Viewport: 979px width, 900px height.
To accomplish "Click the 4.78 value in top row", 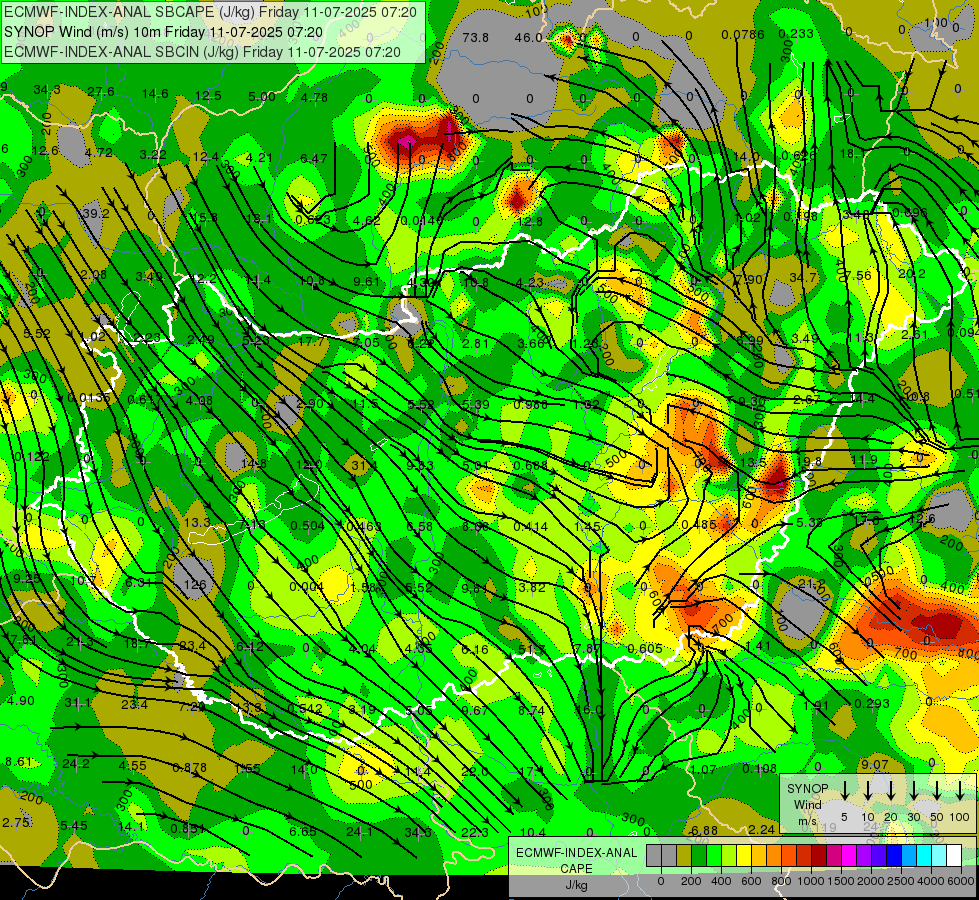I will tap(314, 97).
